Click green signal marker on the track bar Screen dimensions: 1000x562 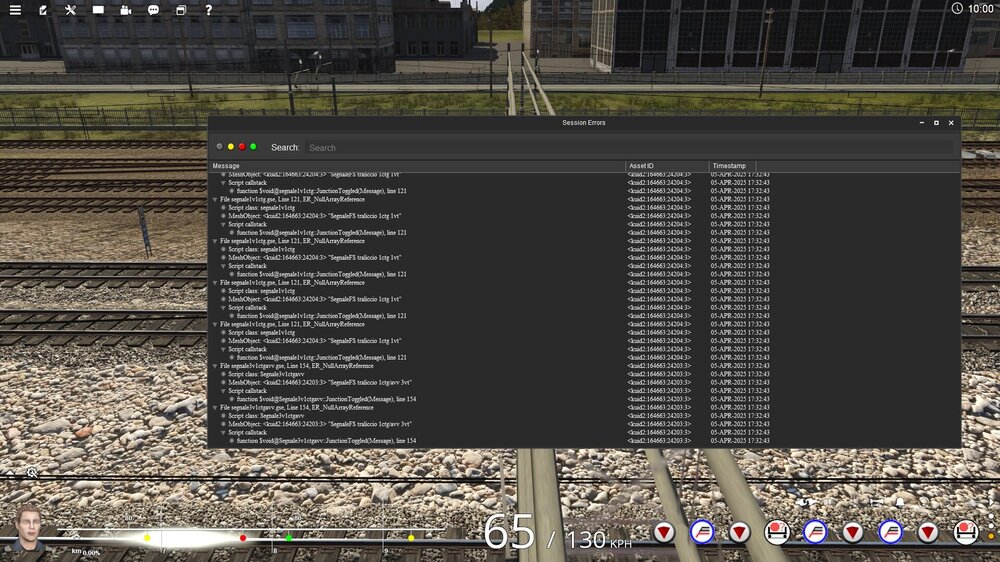coord(289,538)
